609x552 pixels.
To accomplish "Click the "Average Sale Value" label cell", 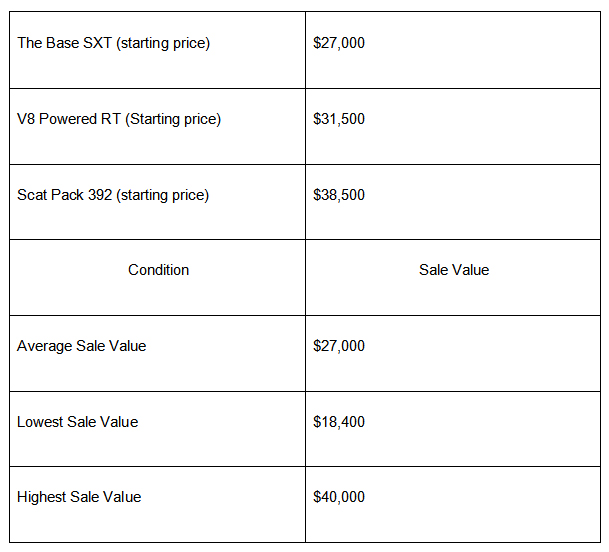I will pyautogui.click(x=82, y=346).
